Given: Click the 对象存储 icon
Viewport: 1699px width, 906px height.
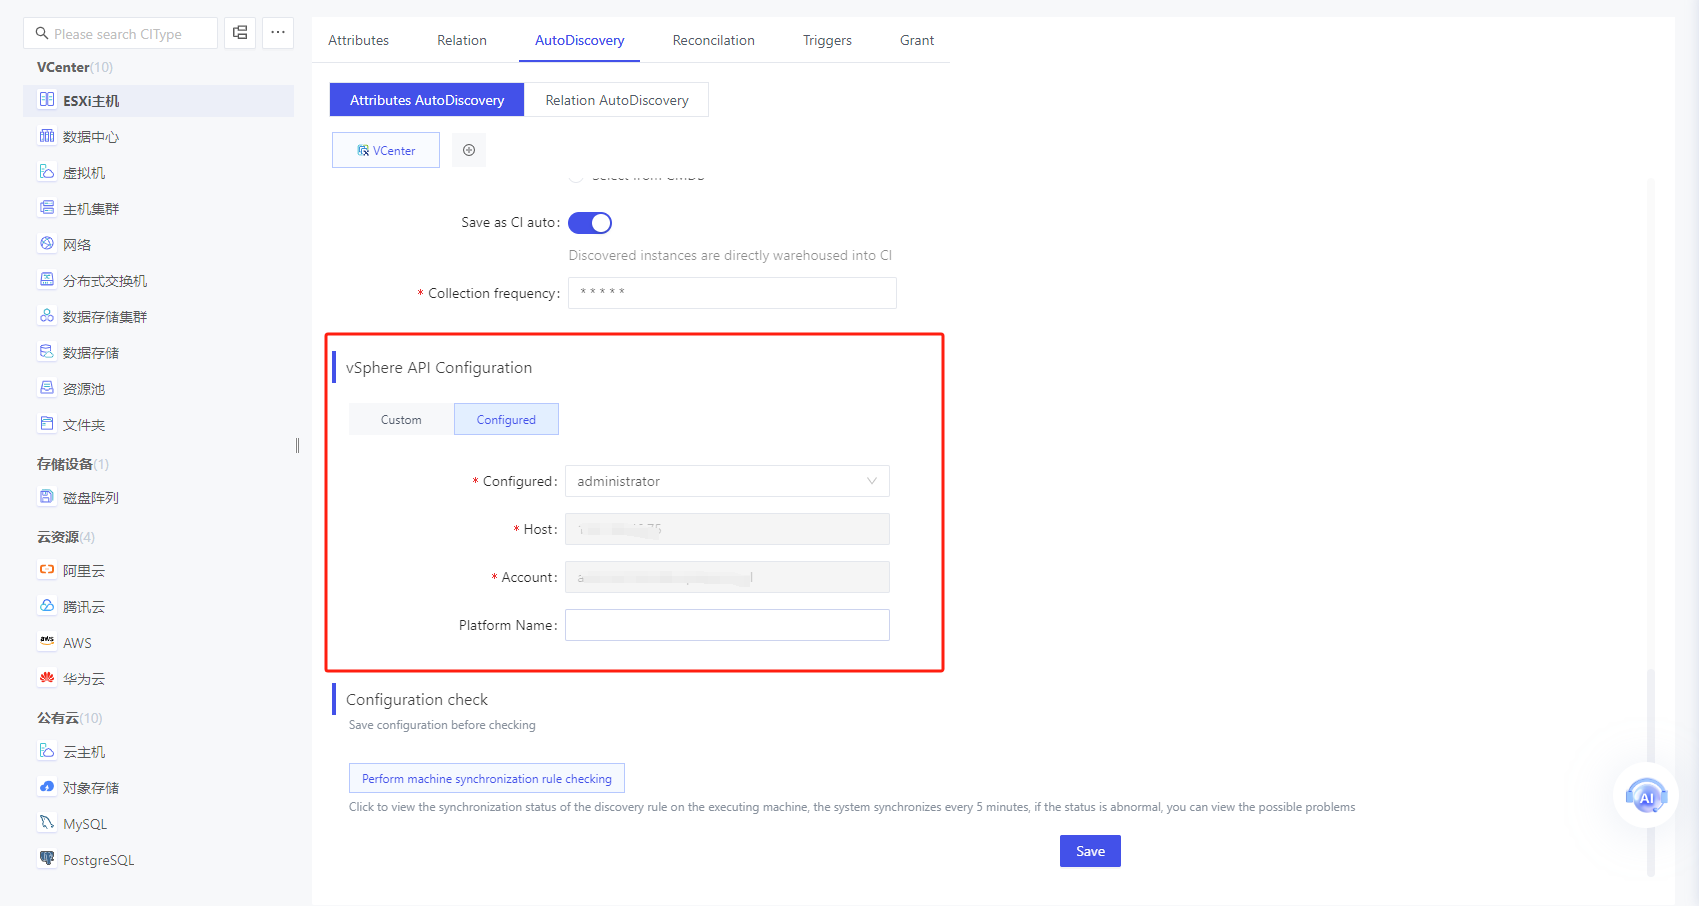Looking at the screenshot, I should (47, 787).
